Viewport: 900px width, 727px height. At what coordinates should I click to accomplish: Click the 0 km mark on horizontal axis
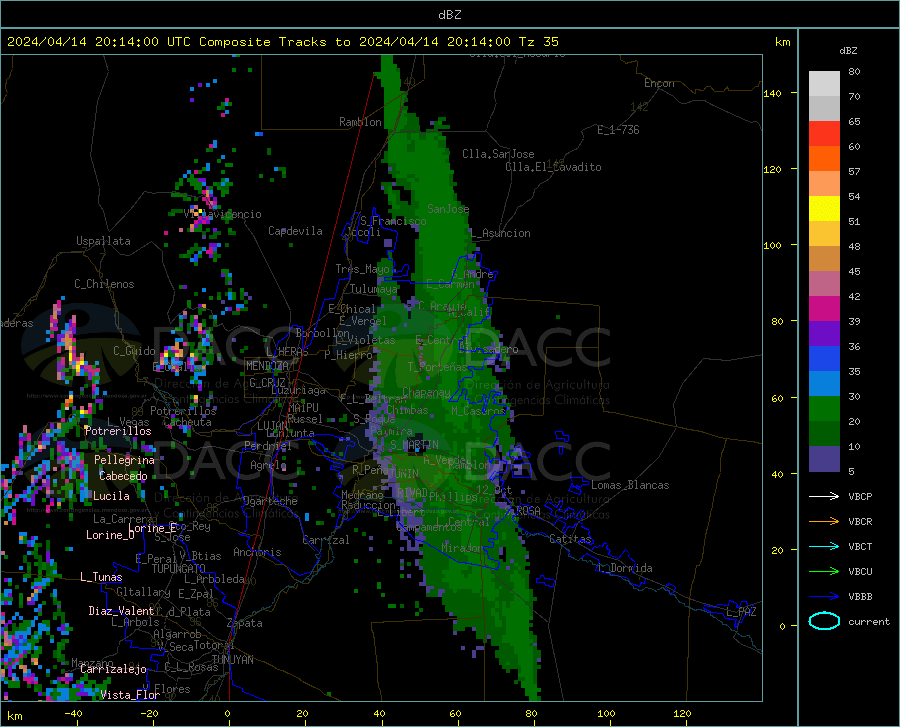point(228,713)
